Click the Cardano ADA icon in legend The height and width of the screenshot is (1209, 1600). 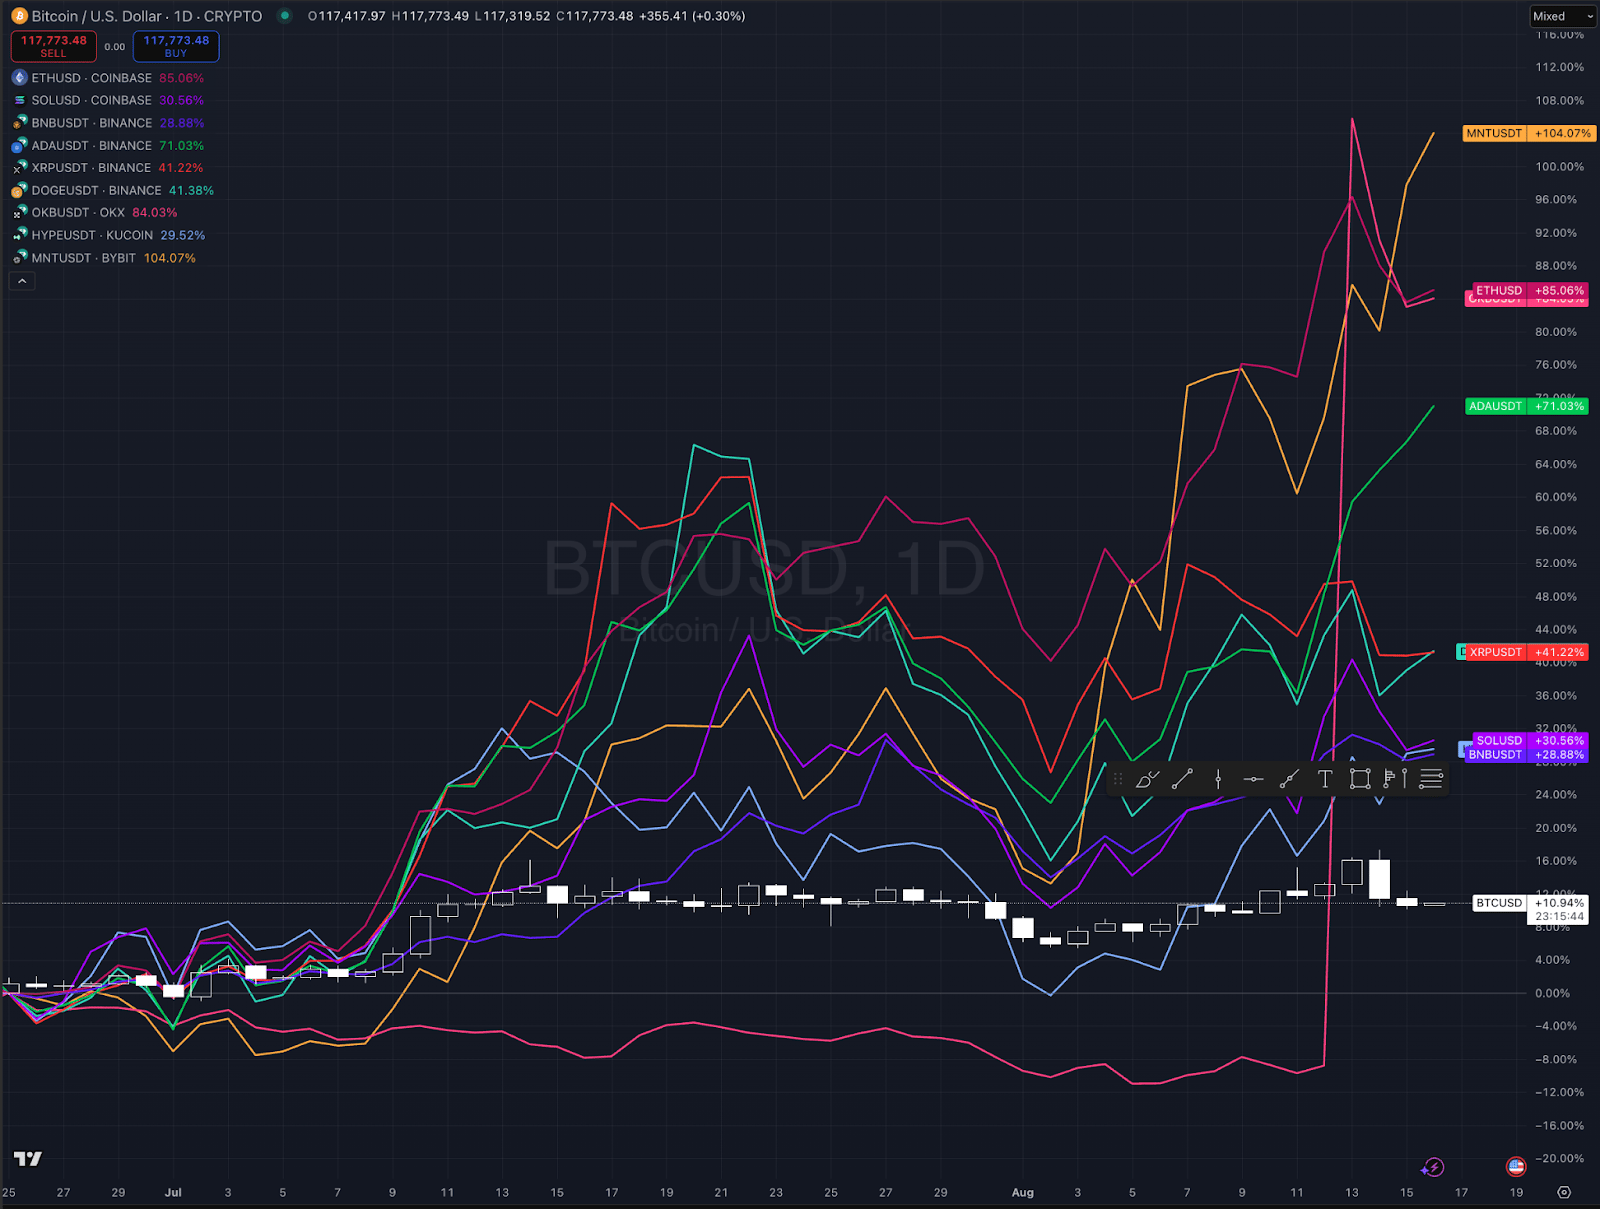(x=19, y=145)
